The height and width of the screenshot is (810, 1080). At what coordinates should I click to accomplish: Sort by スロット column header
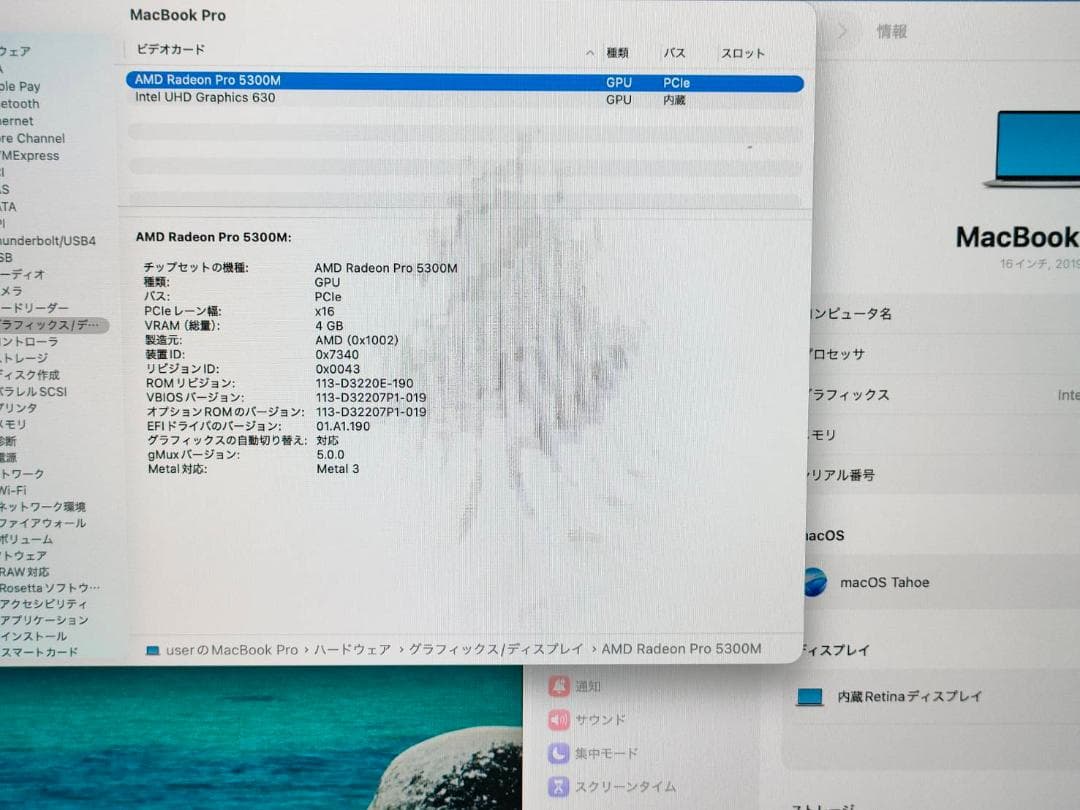click(742, 53)
